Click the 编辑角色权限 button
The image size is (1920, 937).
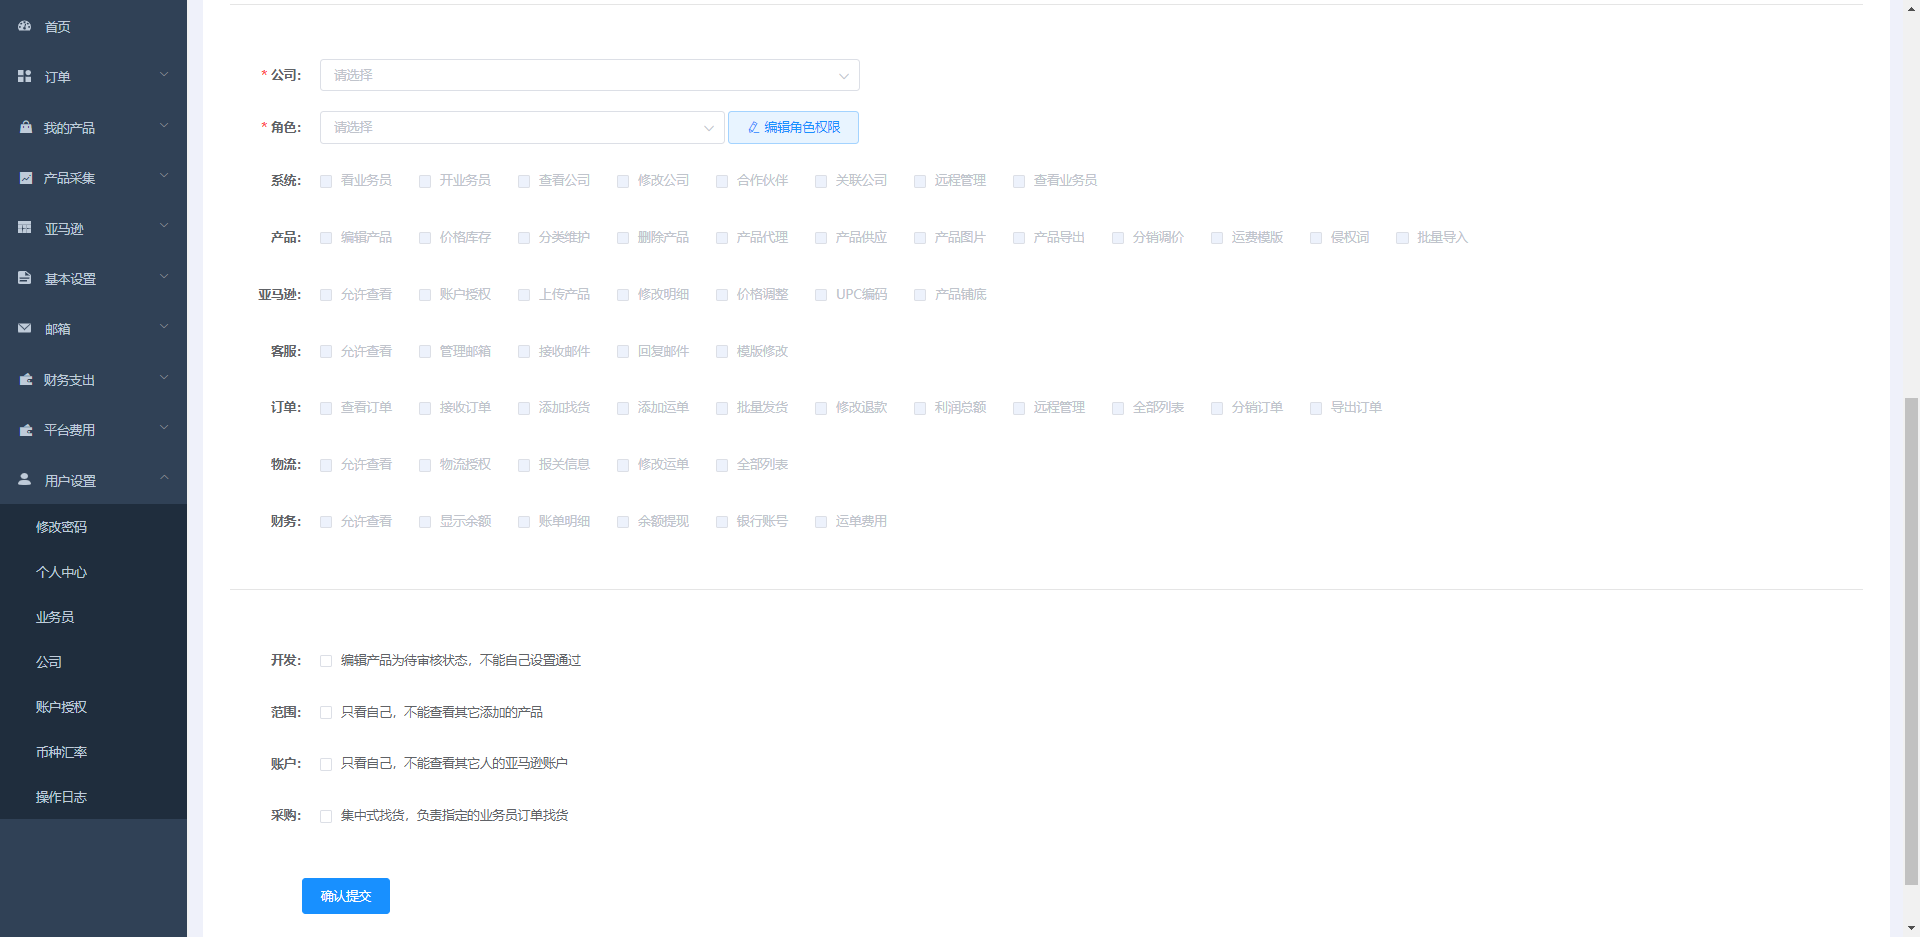[x=793, y=127]
